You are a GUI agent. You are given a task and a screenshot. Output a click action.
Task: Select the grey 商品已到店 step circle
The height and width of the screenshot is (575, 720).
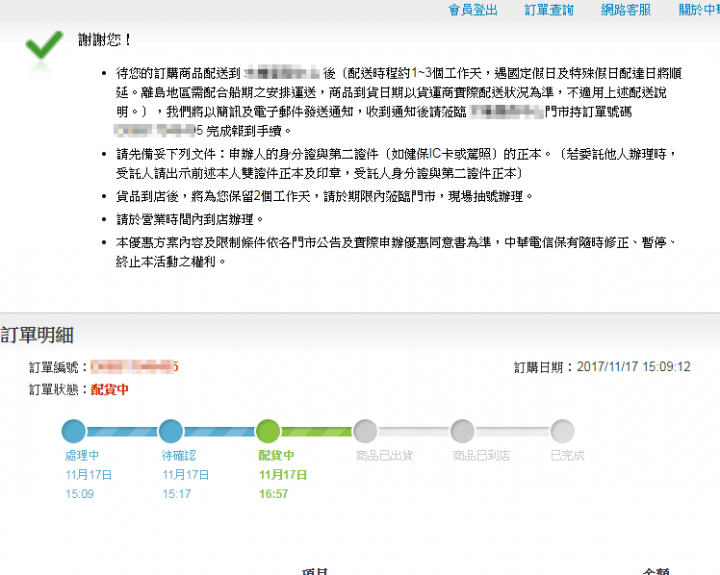462,431
